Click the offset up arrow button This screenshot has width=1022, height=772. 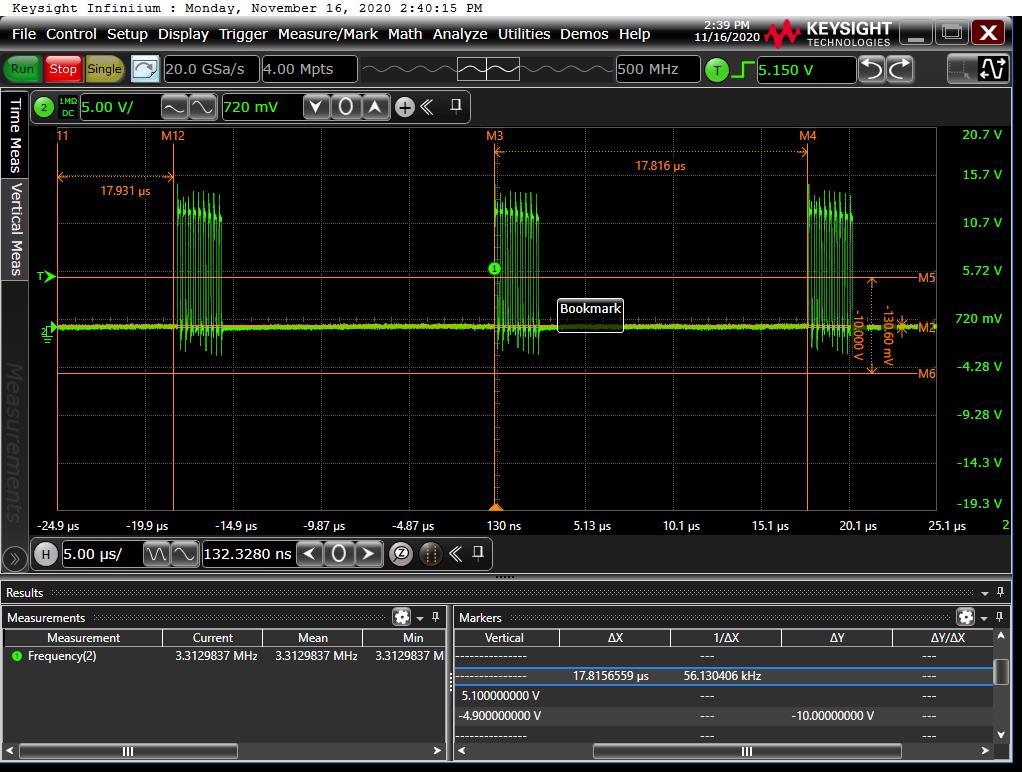click(375, 108)
